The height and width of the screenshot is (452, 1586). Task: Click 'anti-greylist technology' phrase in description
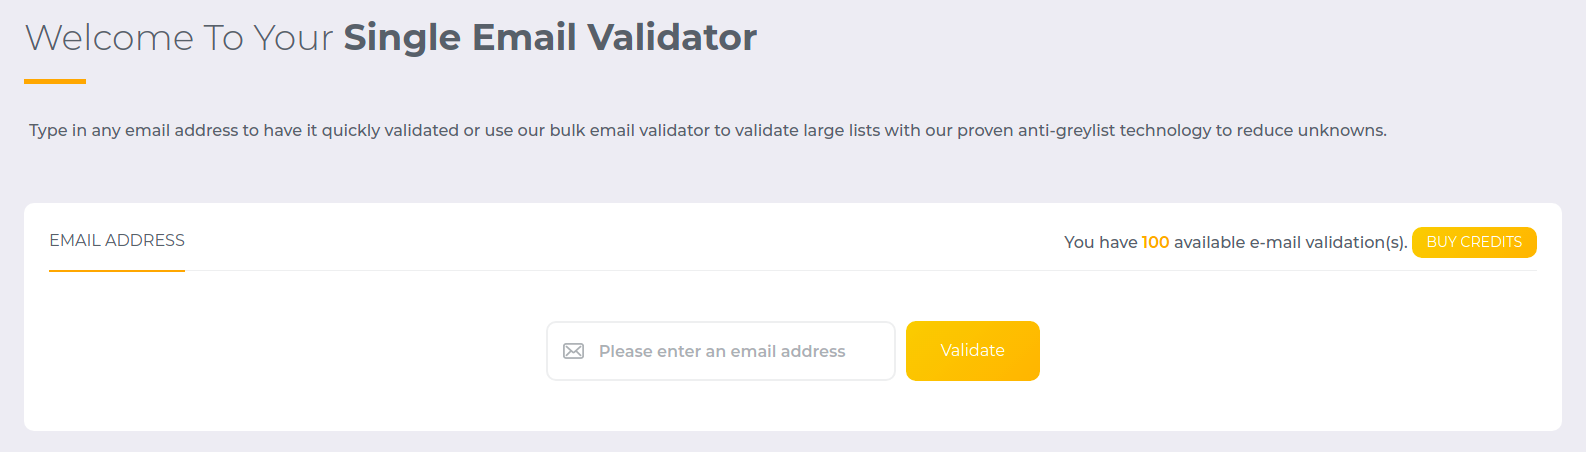[x=1114, y=130]
